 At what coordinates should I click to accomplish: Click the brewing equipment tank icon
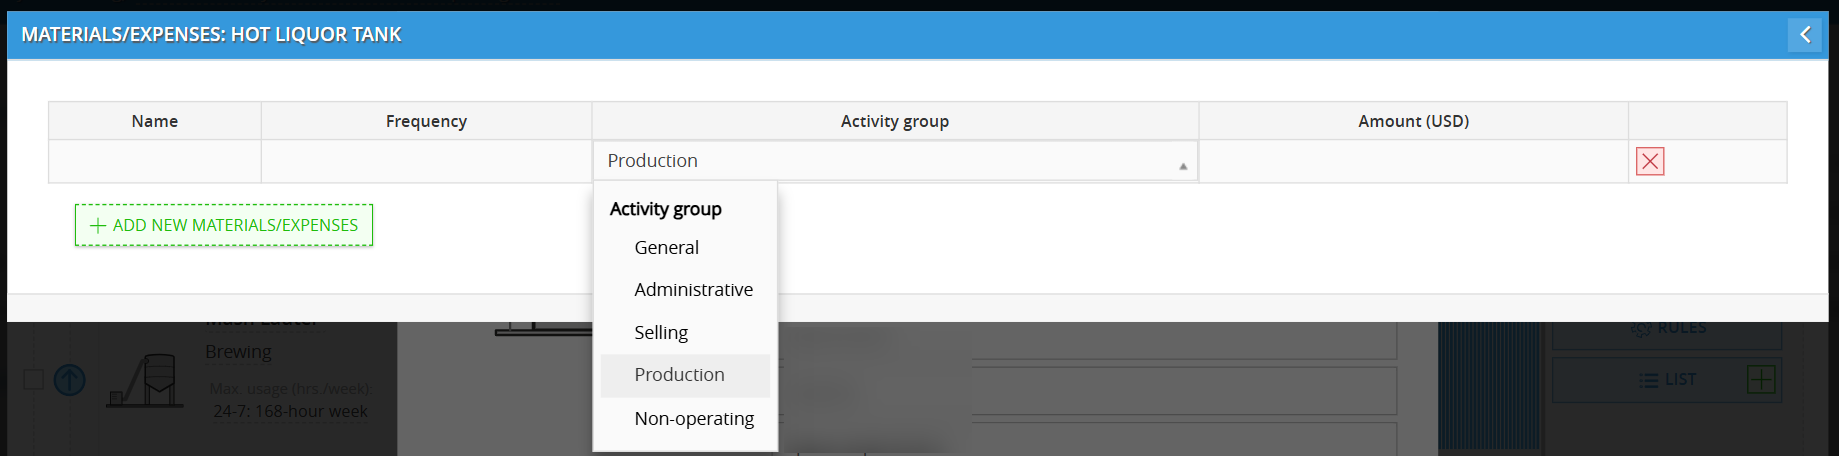tap(146, 381)
